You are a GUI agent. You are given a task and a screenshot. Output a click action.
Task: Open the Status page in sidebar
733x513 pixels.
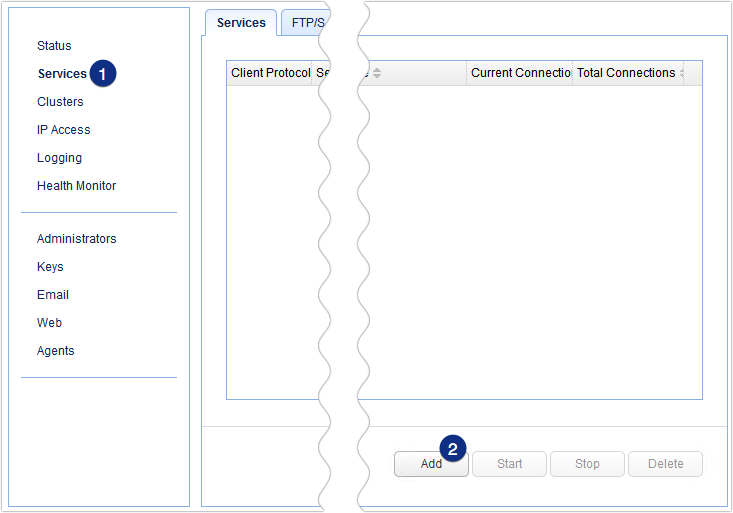pyautogui.click(x=54, y=46)
